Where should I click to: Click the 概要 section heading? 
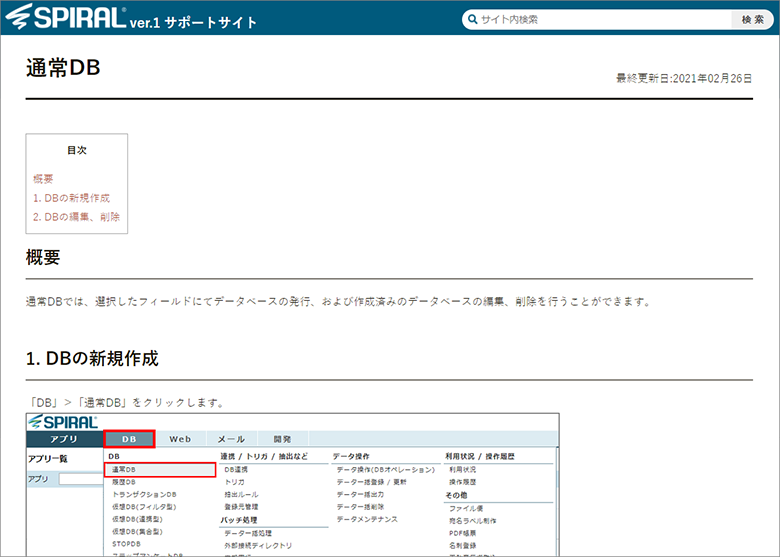pos(43,257)
